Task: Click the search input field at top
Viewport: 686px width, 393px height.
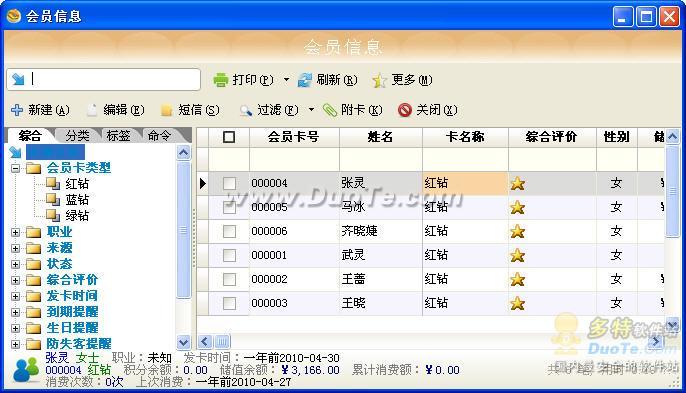Action: (104, 79)
